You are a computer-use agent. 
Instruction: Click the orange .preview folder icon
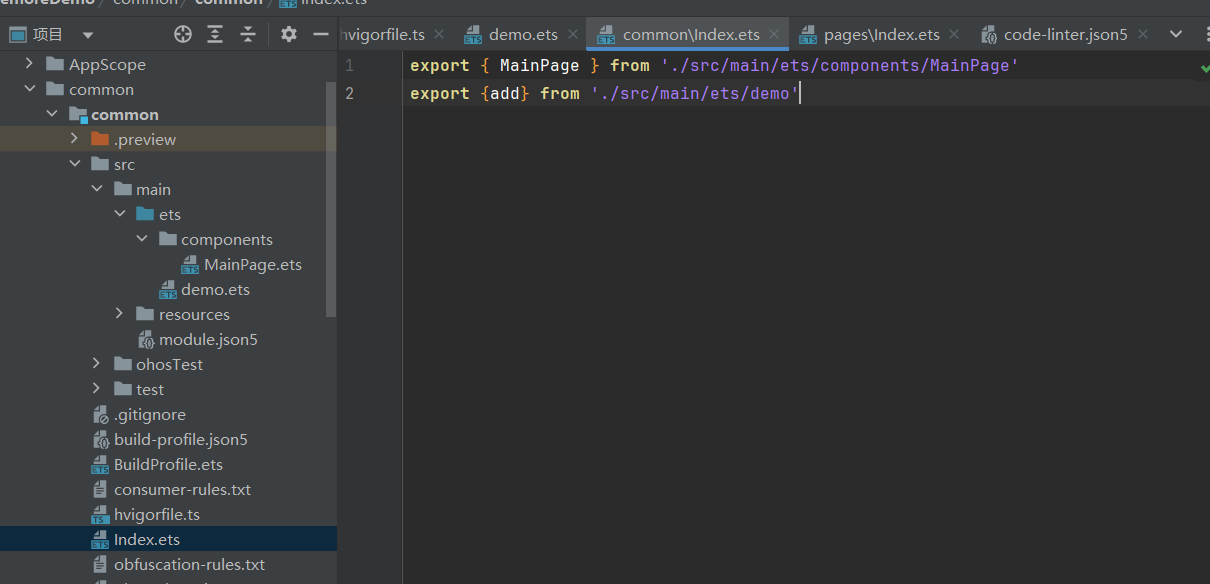pyautogui.click(x=99, y=140)
